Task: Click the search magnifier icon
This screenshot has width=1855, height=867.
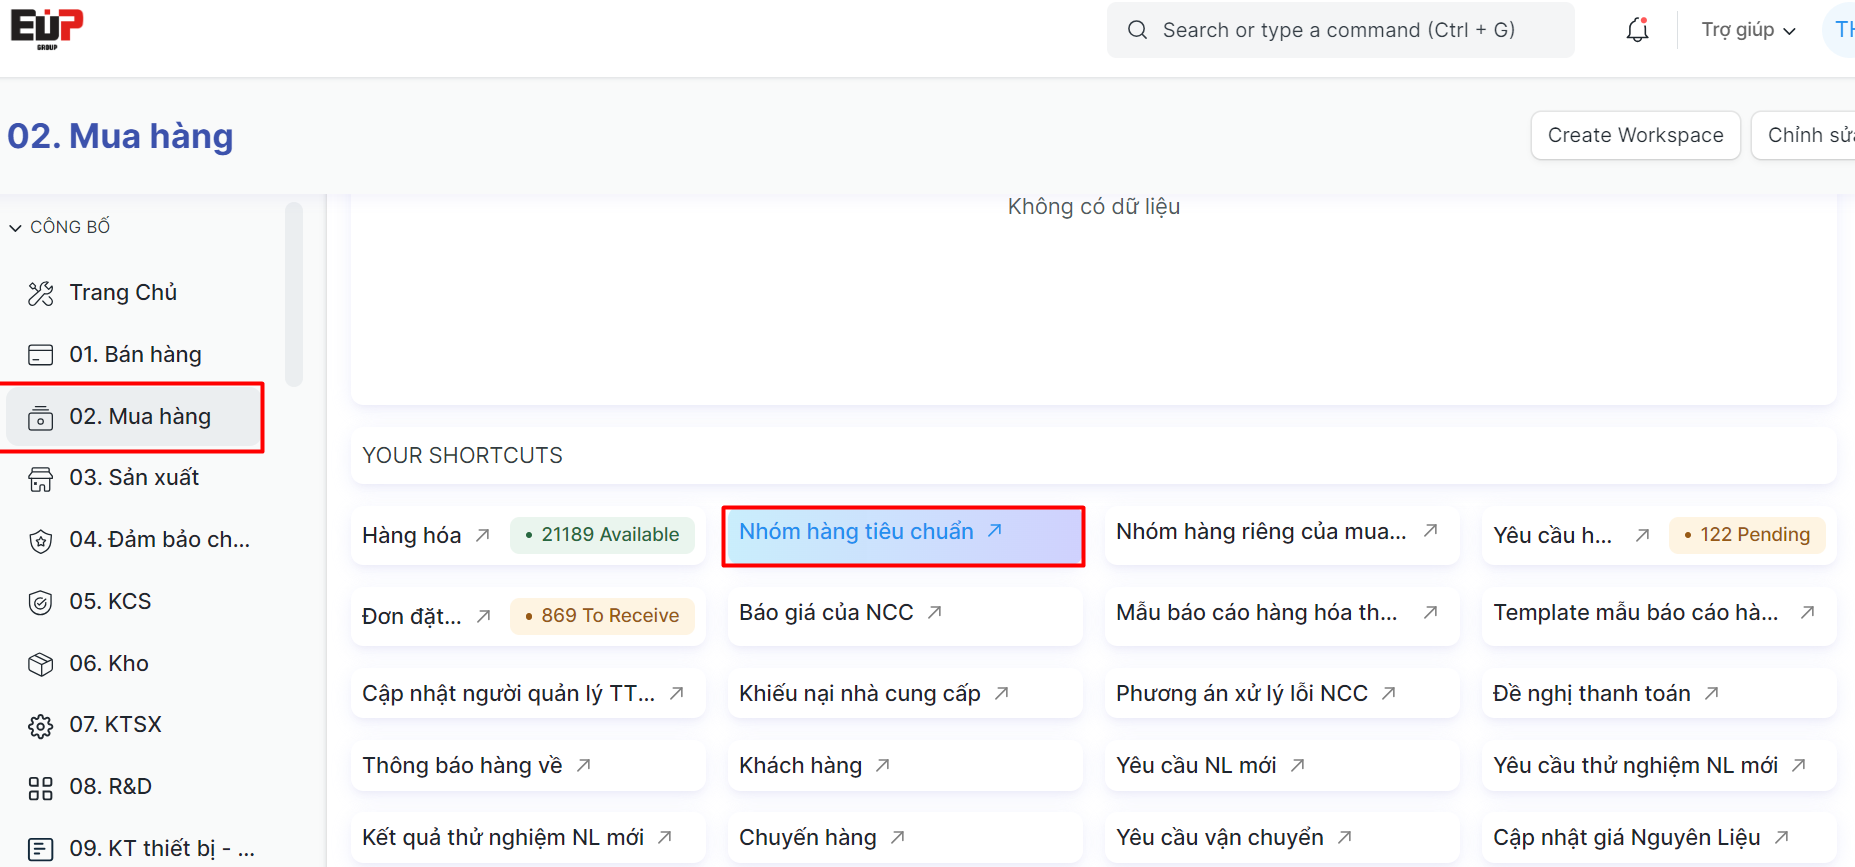Action: click(x=1137, y=30)
